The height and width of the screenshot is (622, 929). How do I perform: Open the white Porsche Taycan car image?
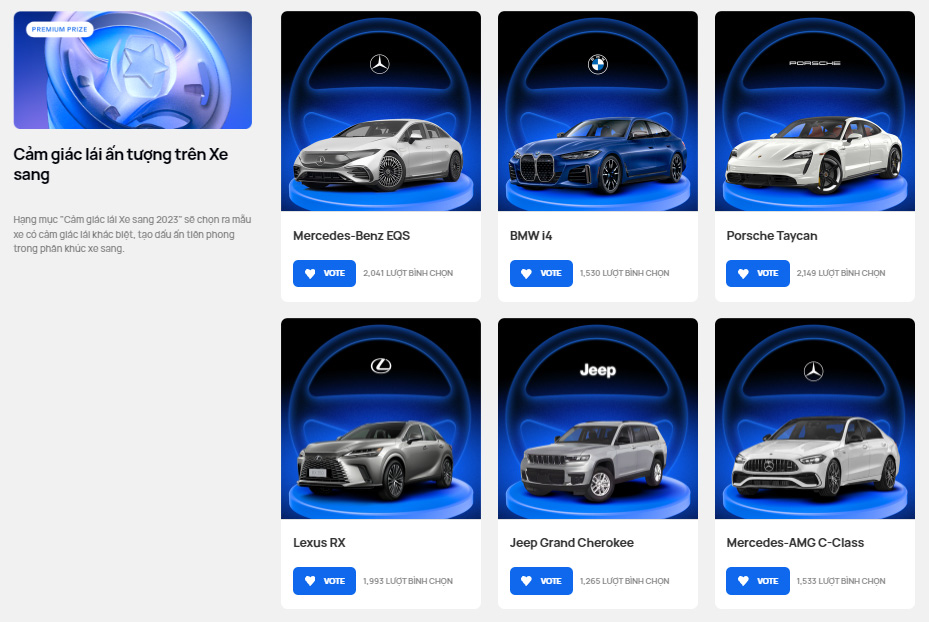pos(815,155)
